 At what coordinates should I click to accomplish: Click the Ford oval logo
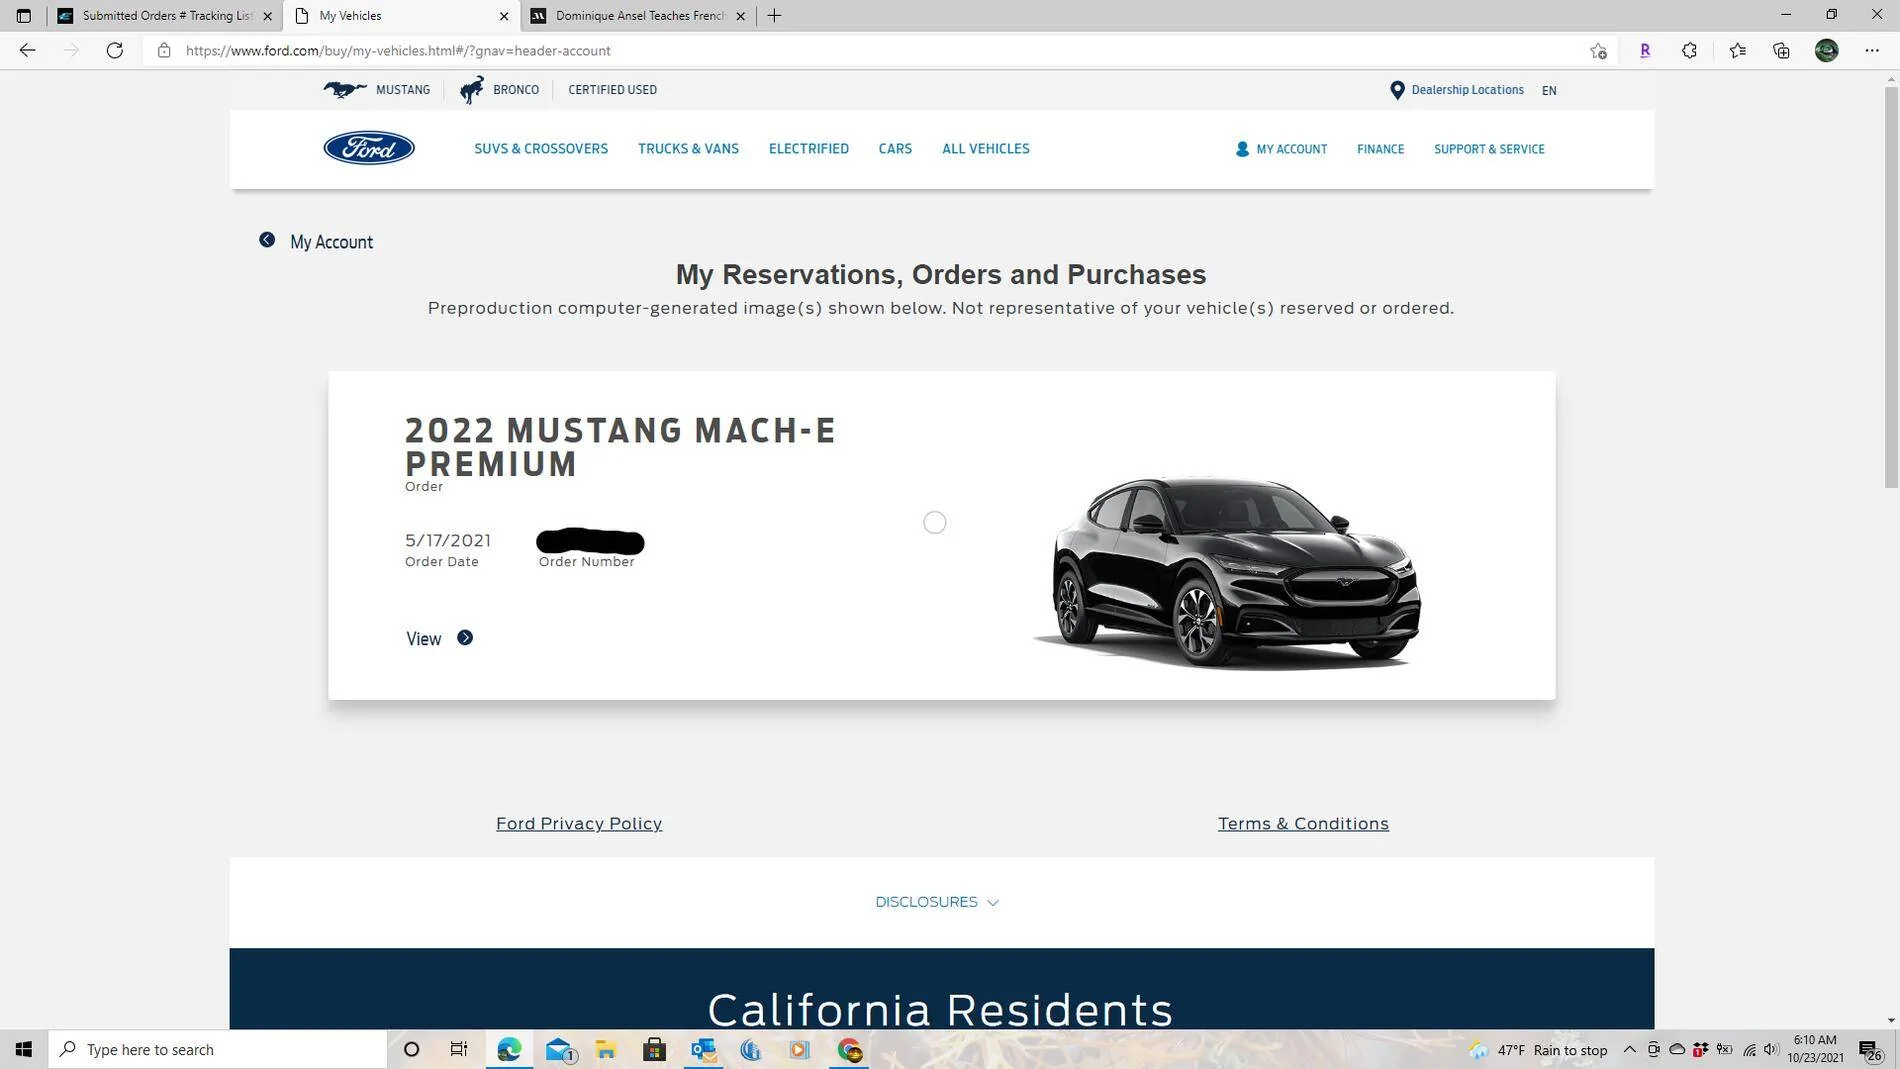pos(368,148)
